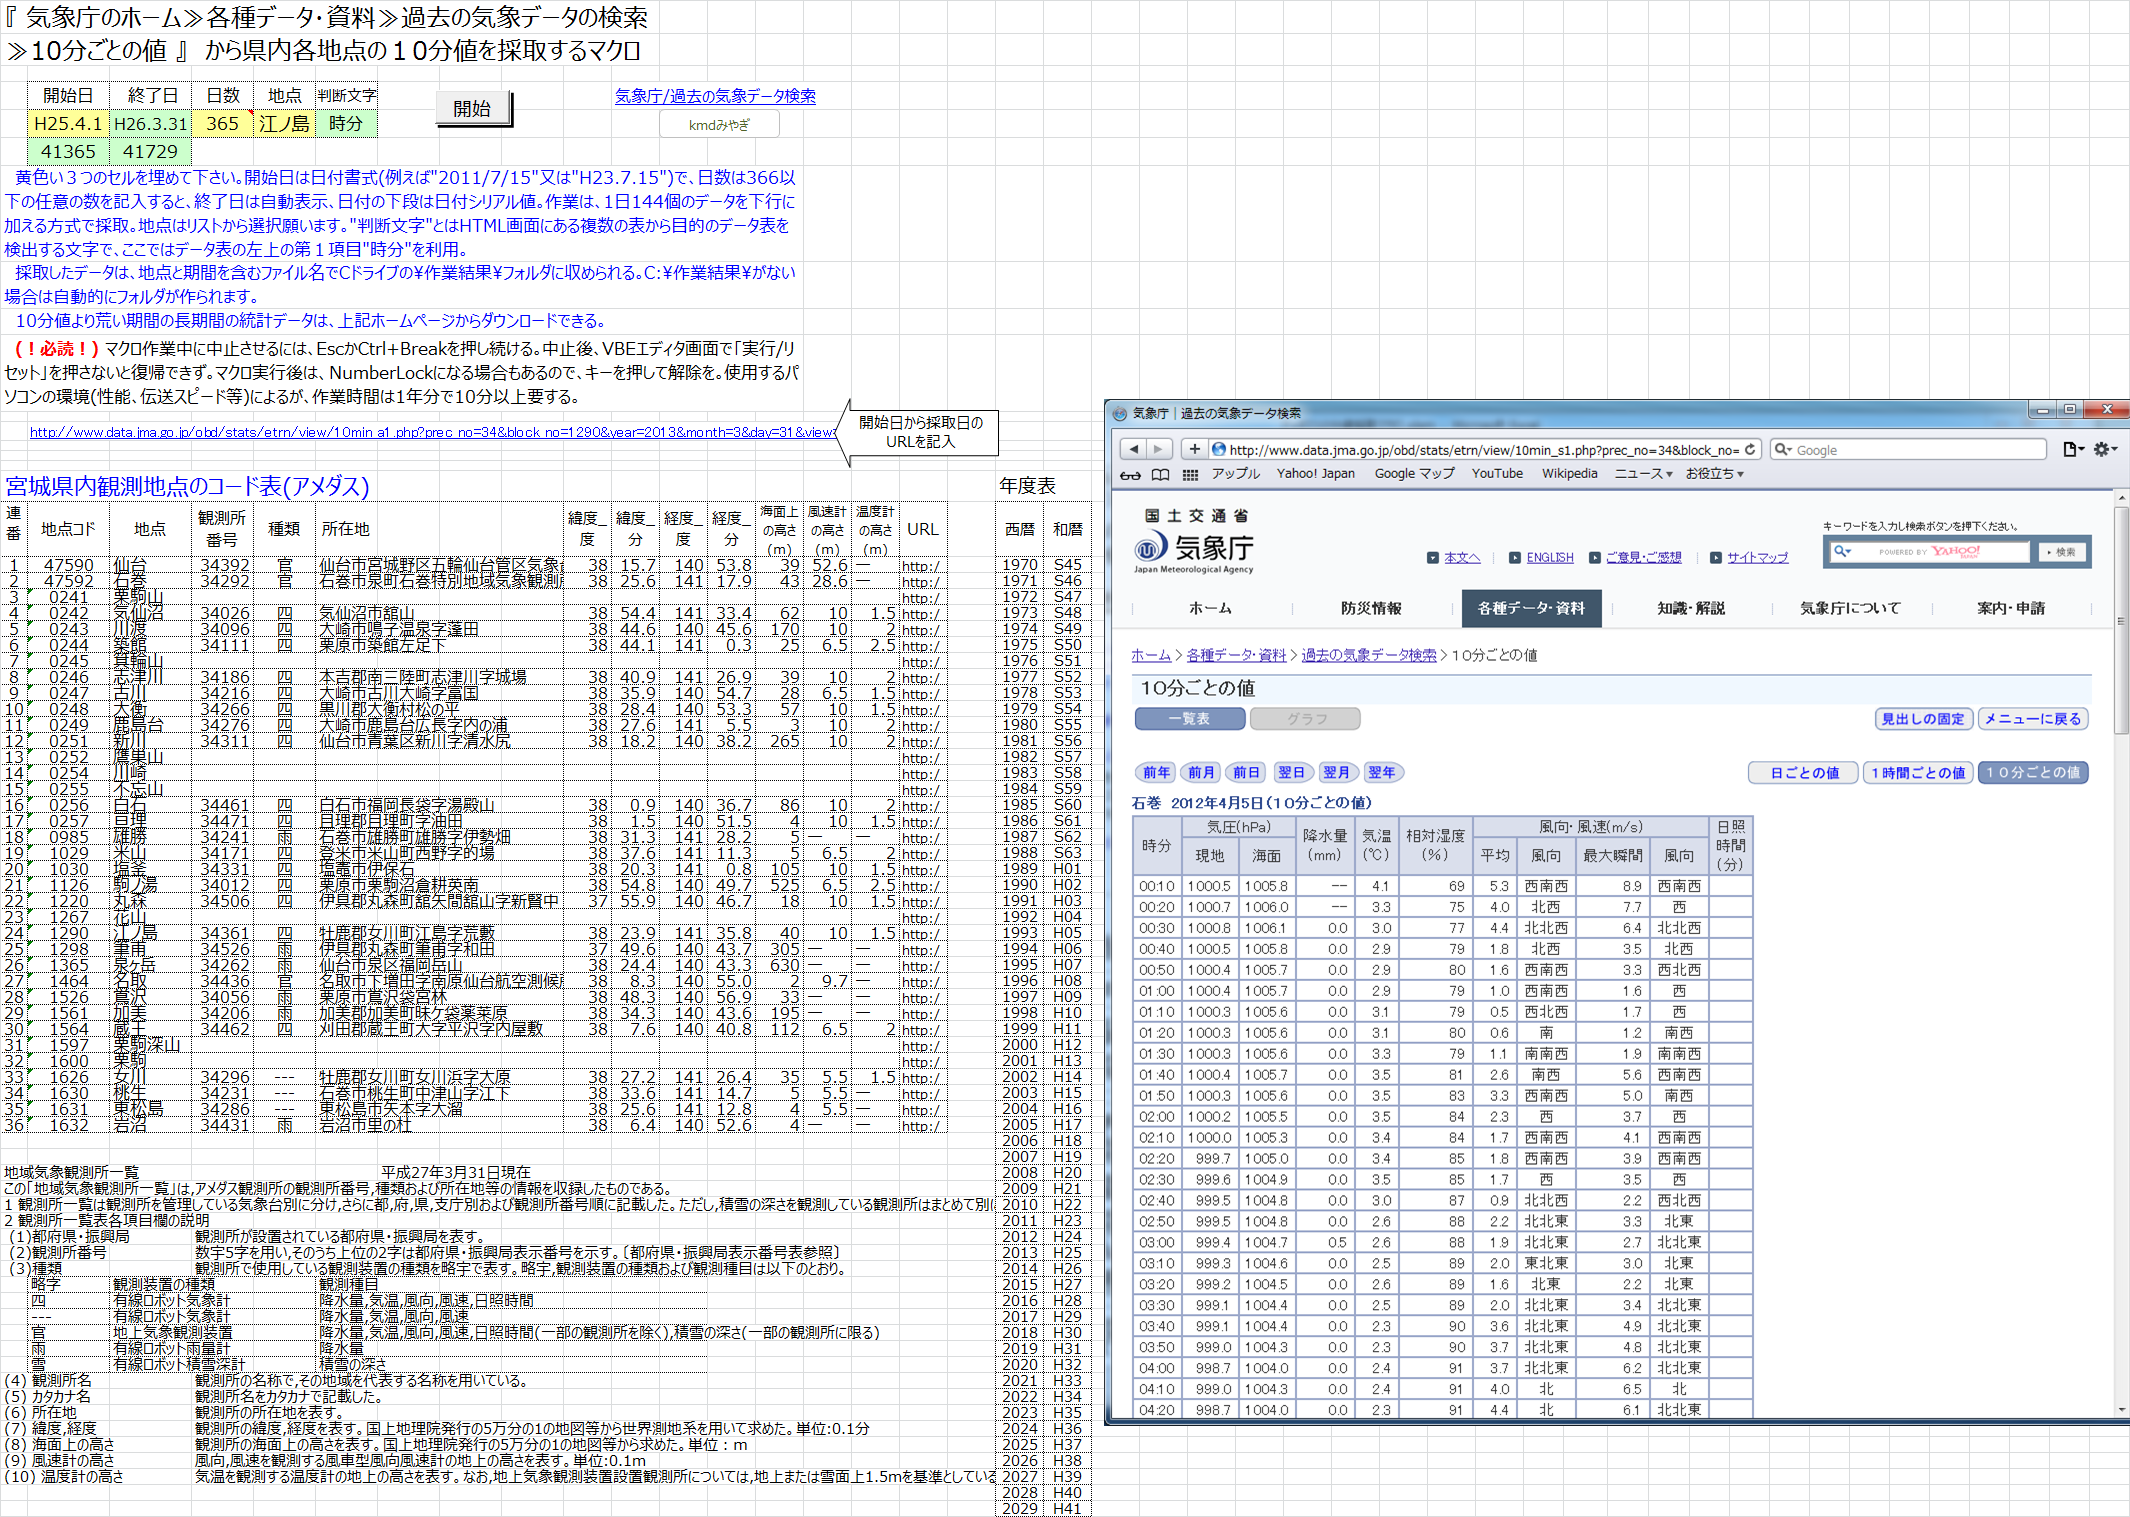Click the 前日 button

click(1247, 772)
